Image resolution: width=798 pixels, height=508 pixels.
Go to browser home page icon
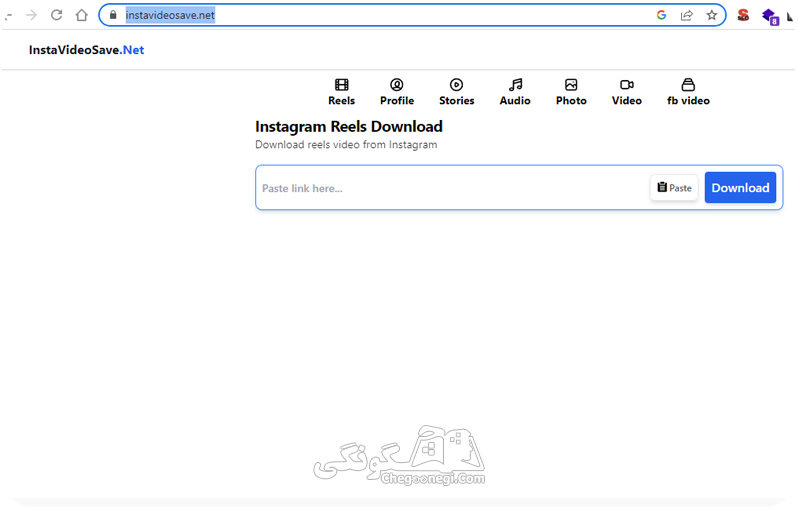(81, 15)
